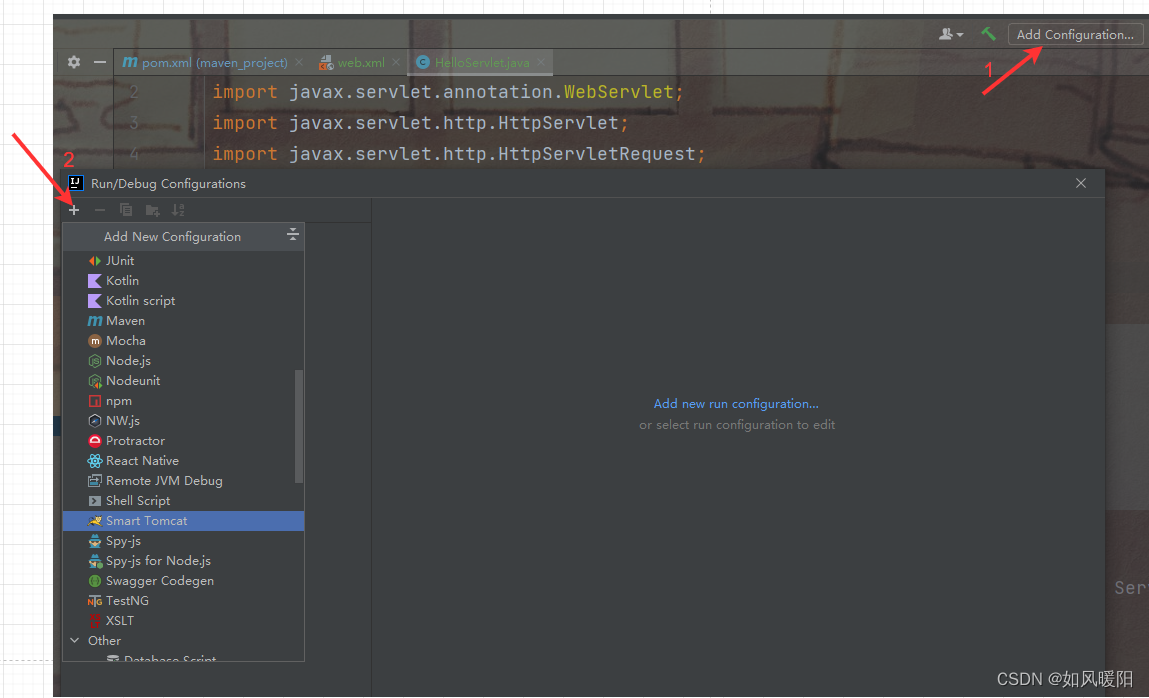
Task: Click the plus Add New Configuration icon
Action: point(74,210)
